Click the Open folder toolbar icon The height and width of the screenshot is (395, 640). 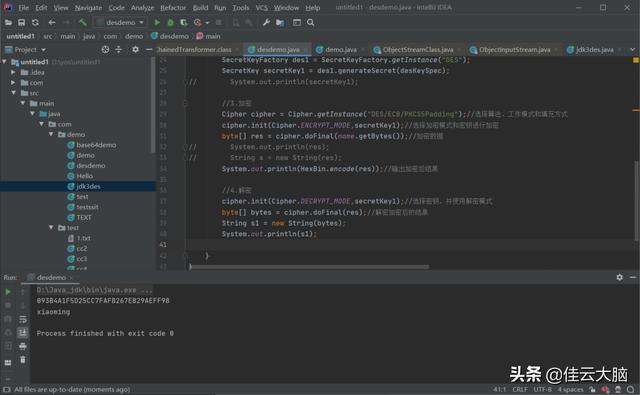[x=8, y=22]
